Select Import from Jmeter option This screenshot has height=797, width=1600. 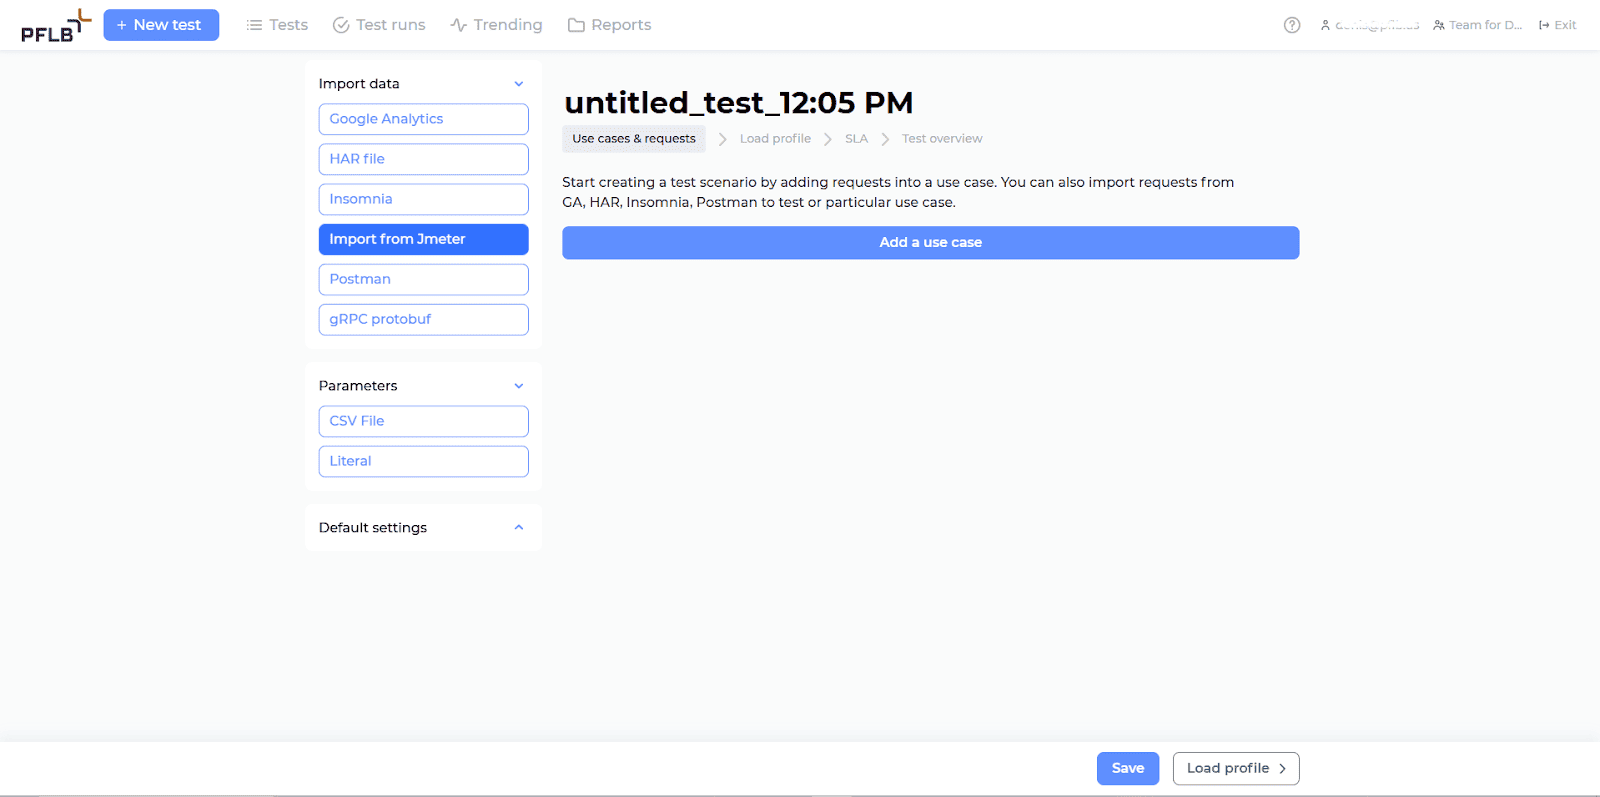[x=423, y=239]
